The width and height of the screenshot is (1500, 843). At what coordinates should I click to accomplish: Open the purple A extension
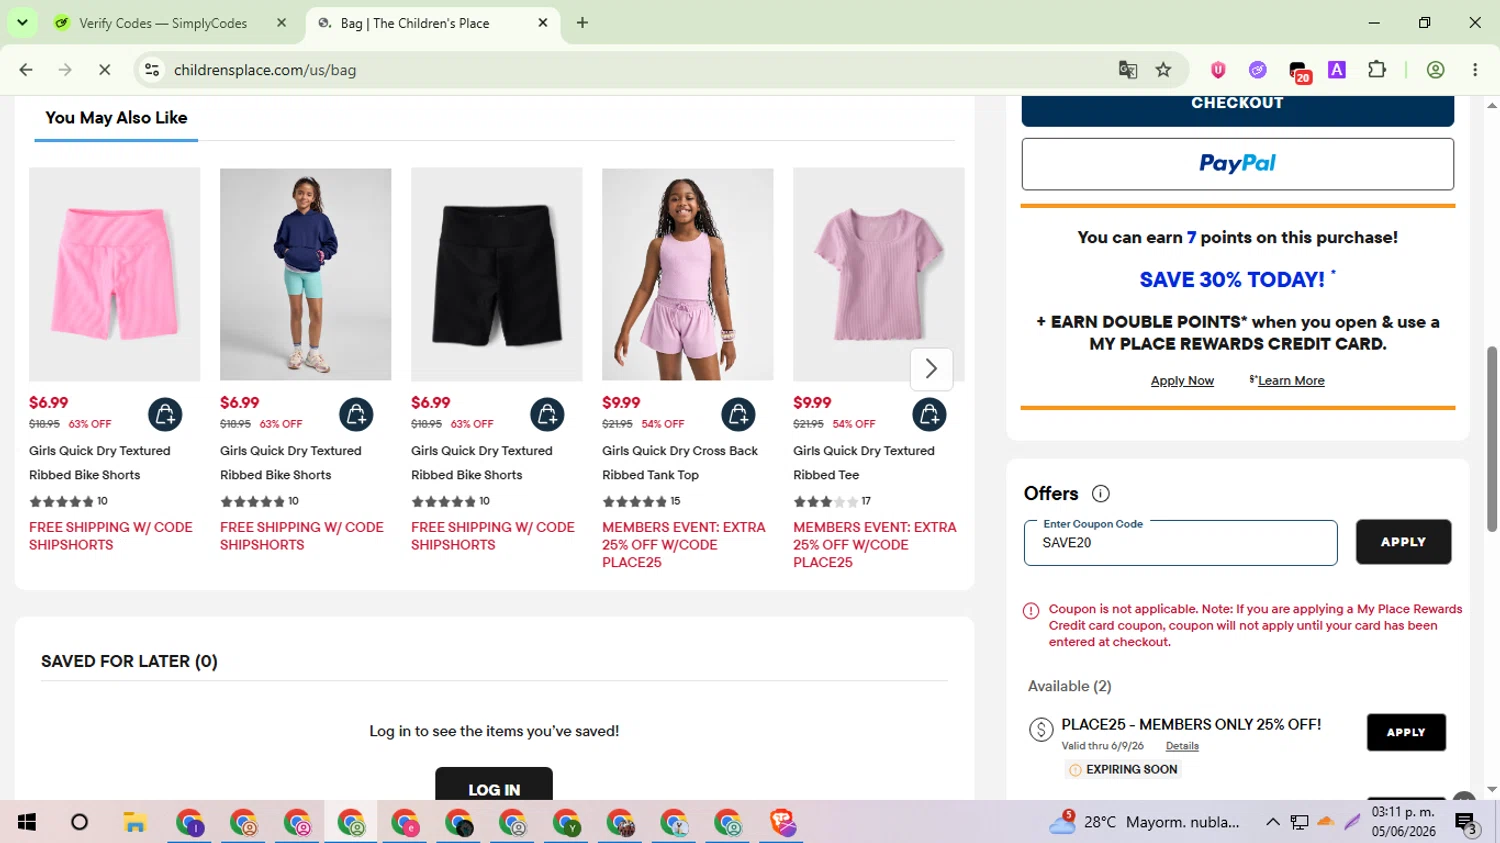coord(1337,70)
